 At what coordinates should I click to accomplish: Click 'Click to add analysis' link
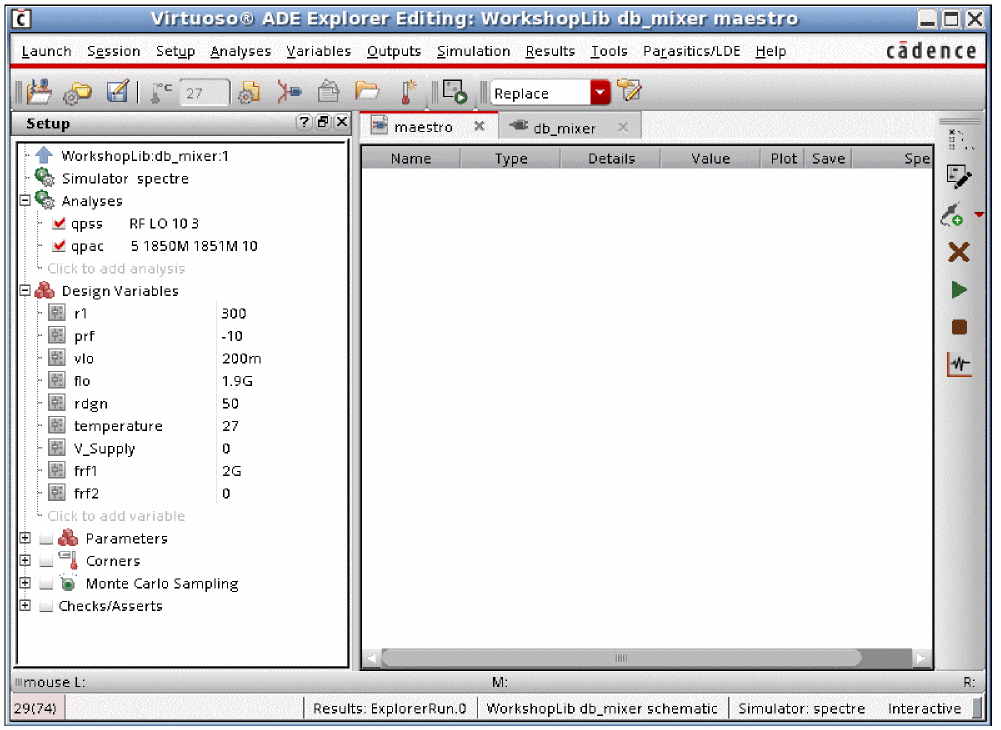pos(116,269)
